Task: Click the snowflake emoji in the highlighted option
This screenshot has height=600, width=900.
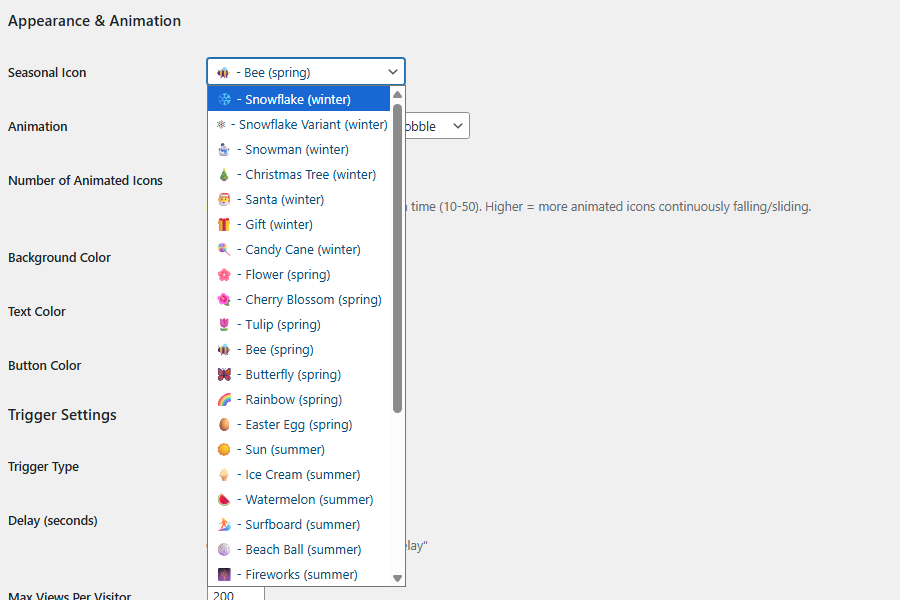Action: [x=224, y=99]
